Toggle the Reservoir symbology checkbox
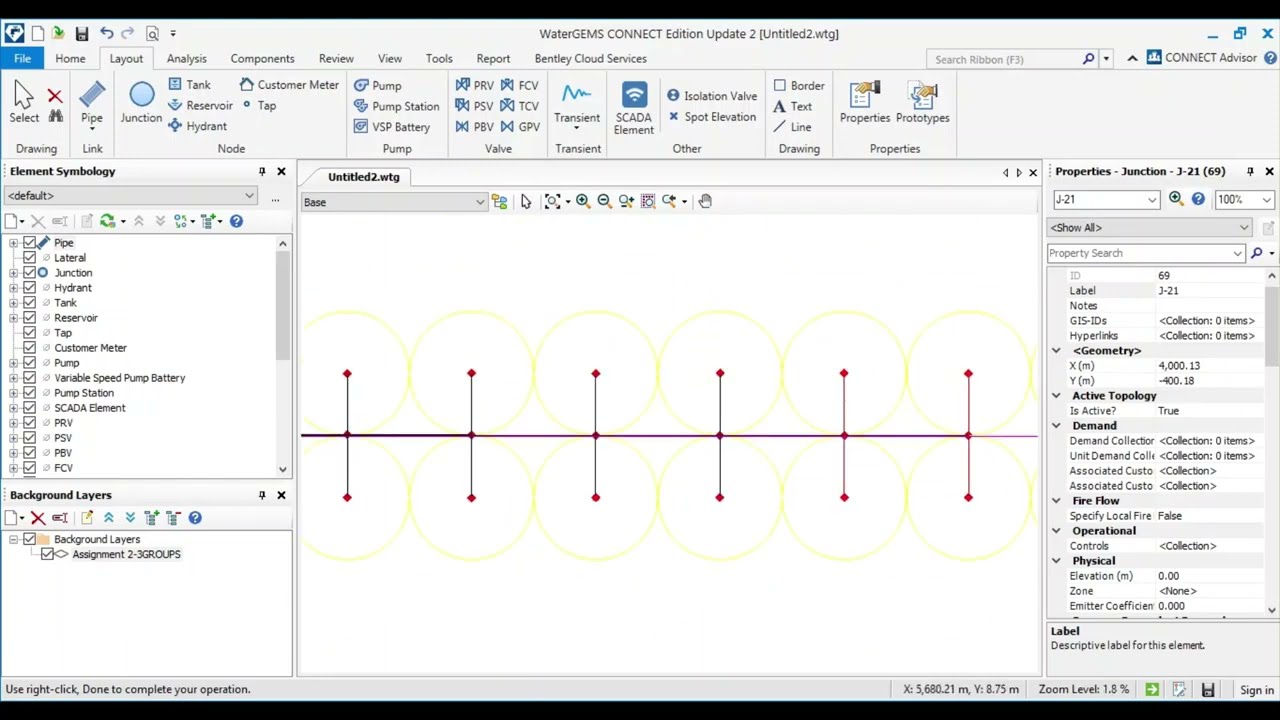 tap(29, 318)
